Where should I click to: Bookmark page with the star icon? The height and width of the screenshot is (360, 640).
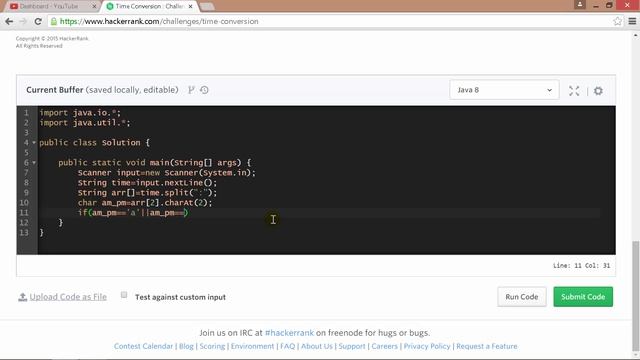pyautogui.click(x=617, y=21)
